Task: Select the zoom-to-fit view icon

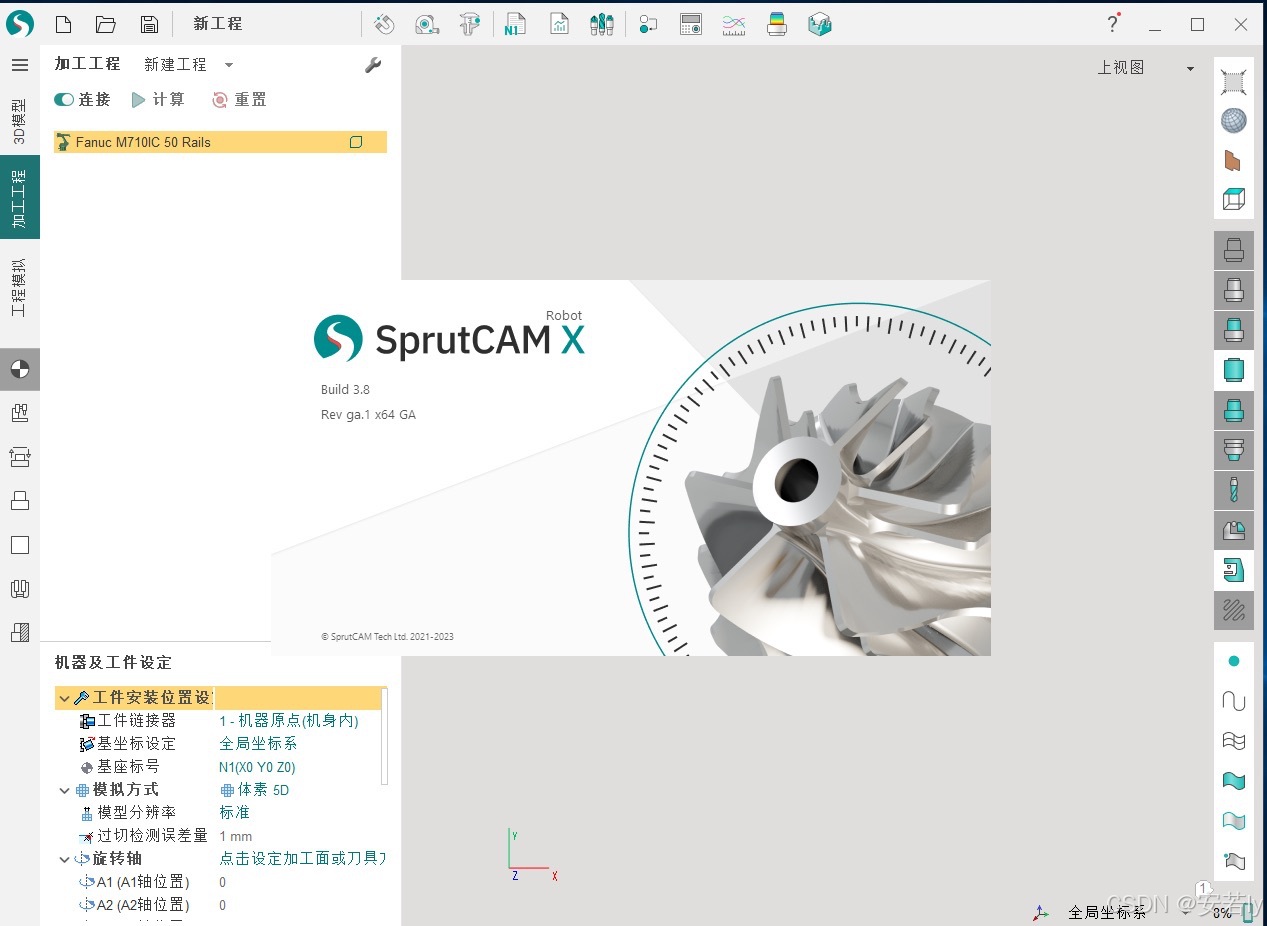Action: point(1234,82)
